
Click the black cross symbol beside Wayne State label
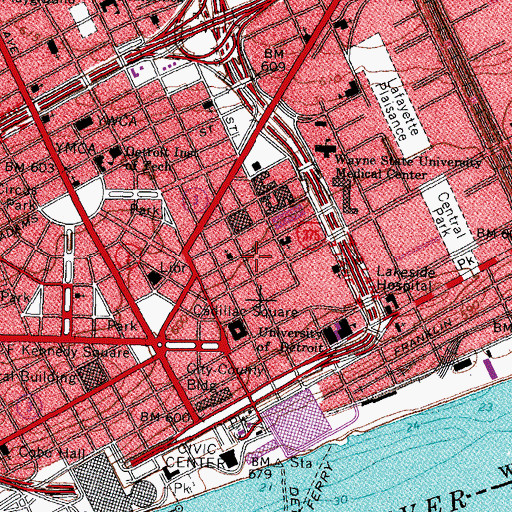tap(326, 149)
